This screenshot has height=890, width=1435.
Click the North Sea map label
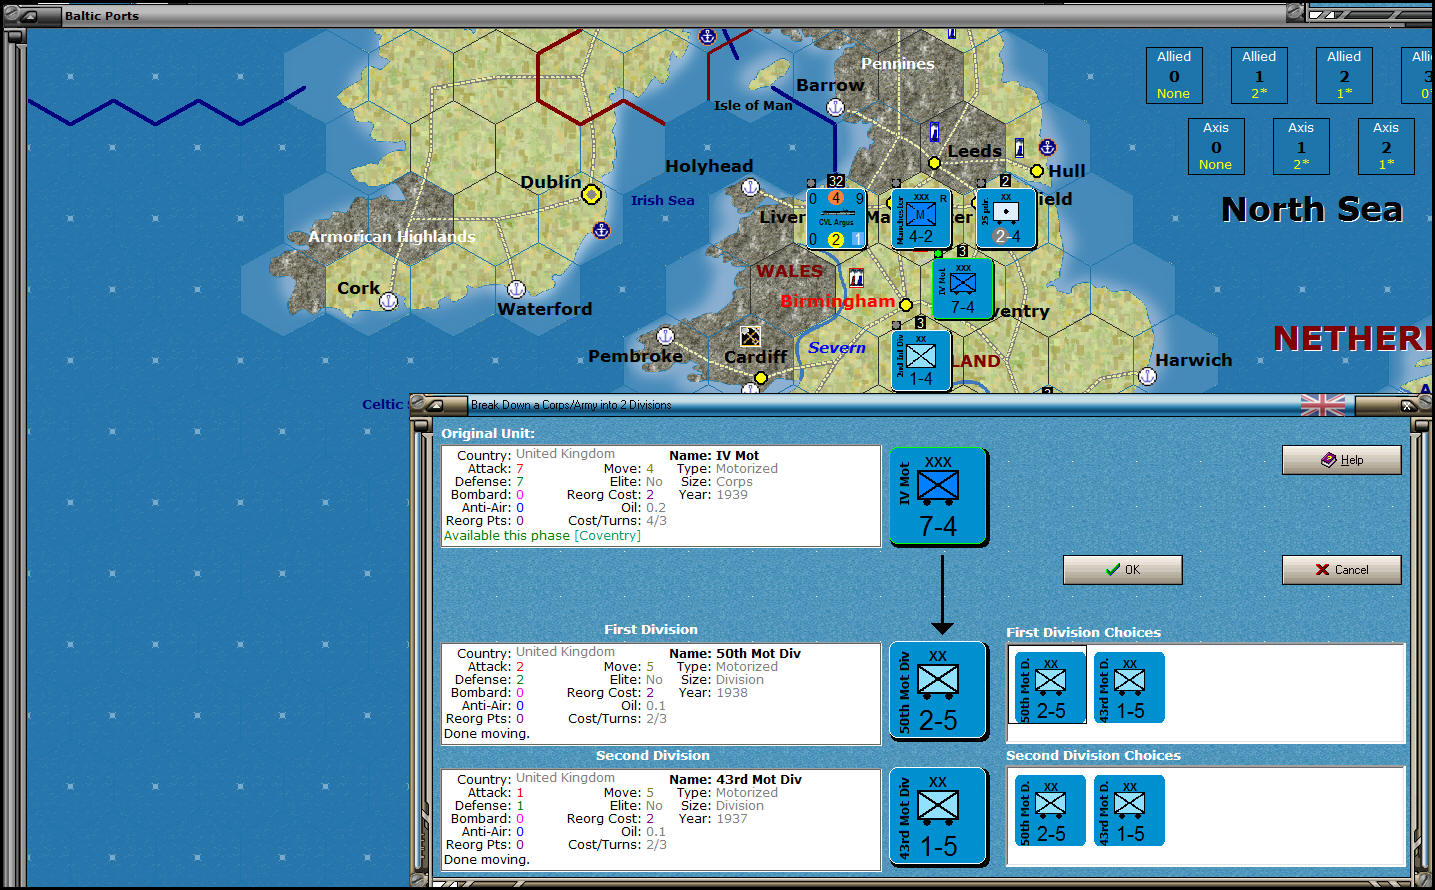coord(1312,209)
